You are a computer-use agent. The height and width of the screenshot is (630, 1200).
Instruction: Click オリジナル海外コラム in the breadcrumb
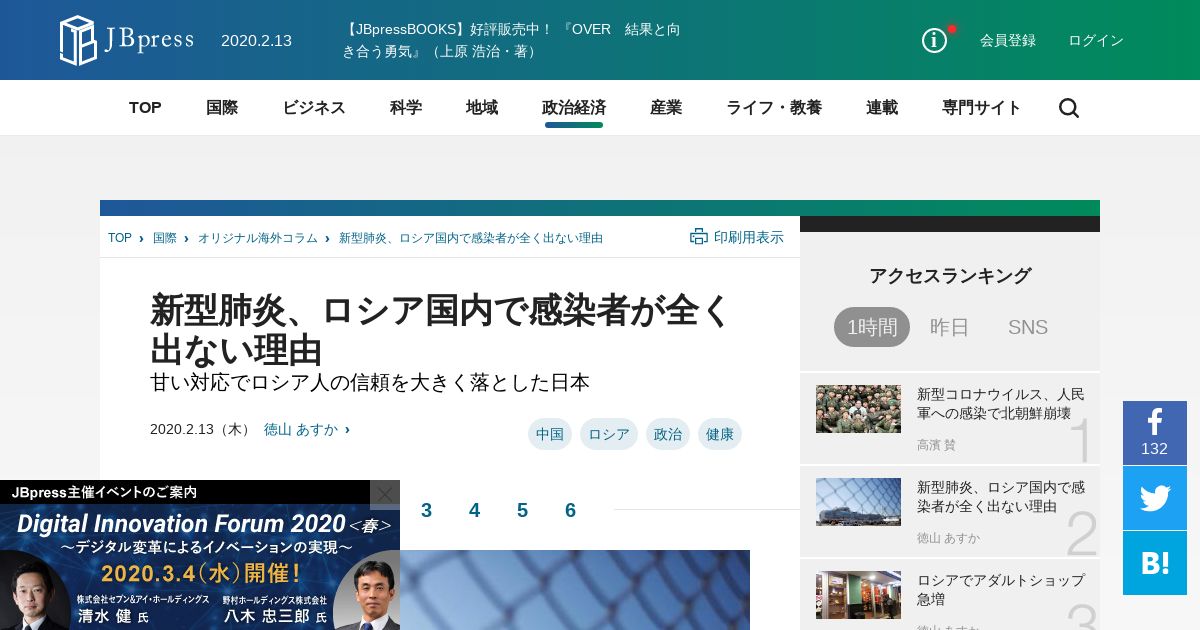[258, 238]
